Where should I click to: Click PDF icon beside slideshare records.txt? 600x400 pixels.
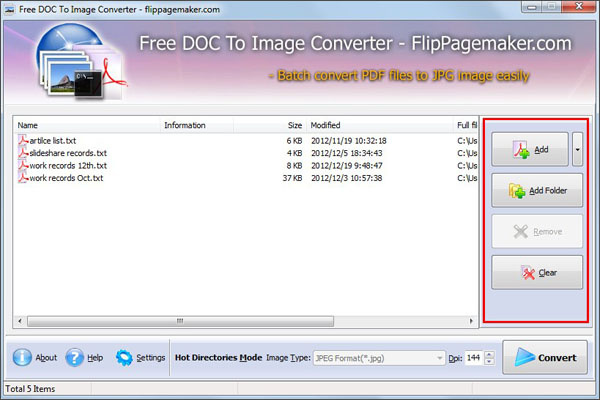tap(23, 153)
